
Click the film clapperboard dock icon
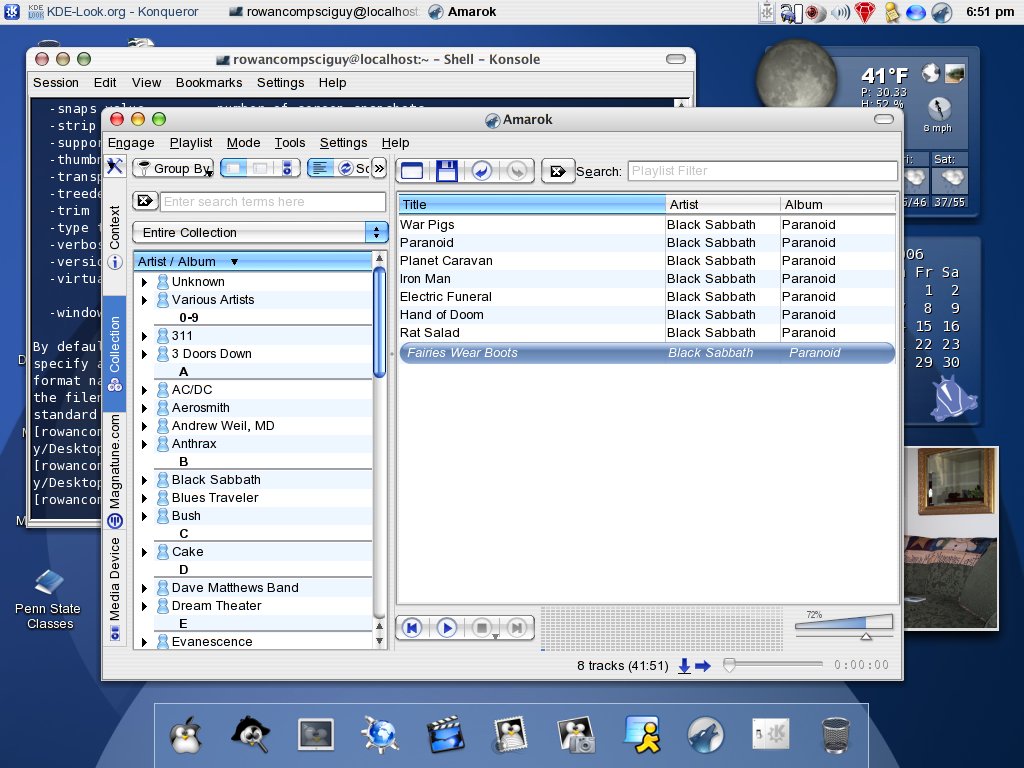(x=445, y=735)
